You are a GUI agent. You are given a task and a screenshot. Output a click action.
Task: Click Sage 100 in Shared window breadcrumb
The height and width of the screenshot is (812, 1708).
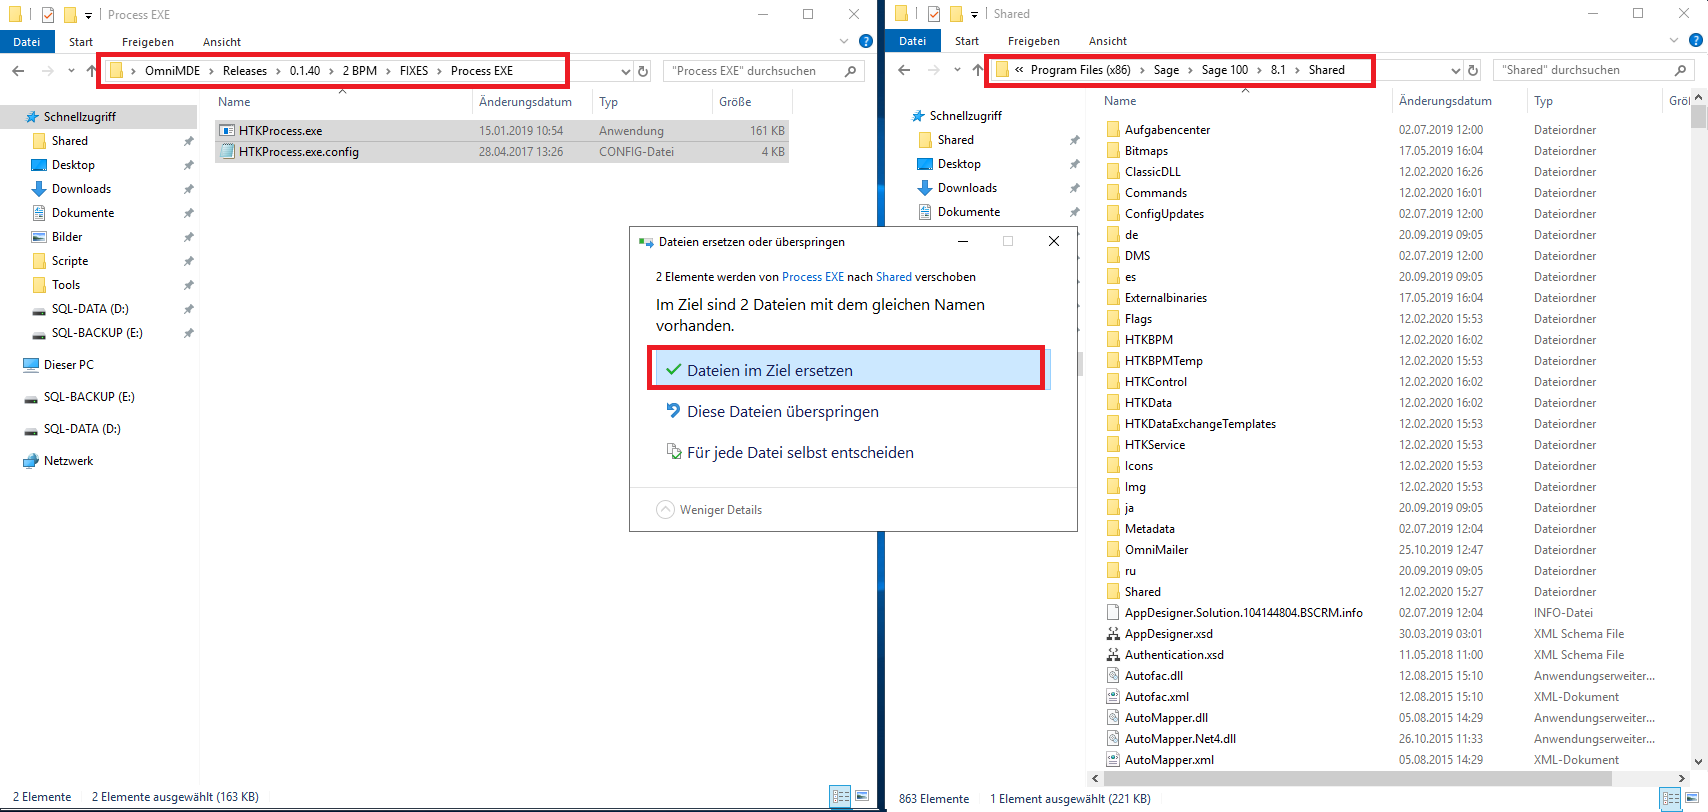(x=1225, y=70)
